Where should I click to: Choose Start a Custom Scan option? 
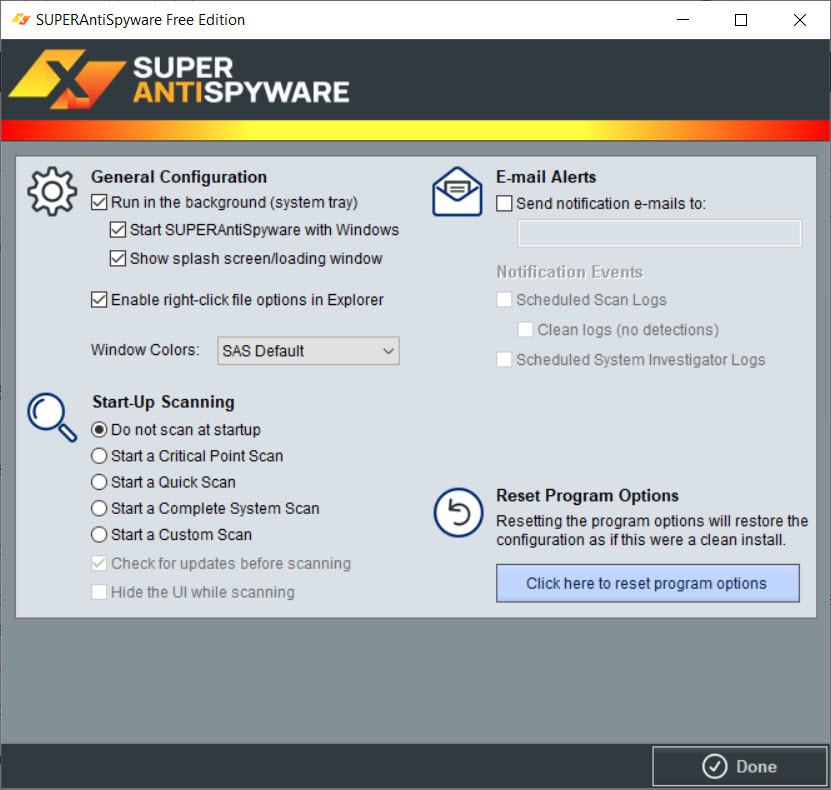coord(99,535)
